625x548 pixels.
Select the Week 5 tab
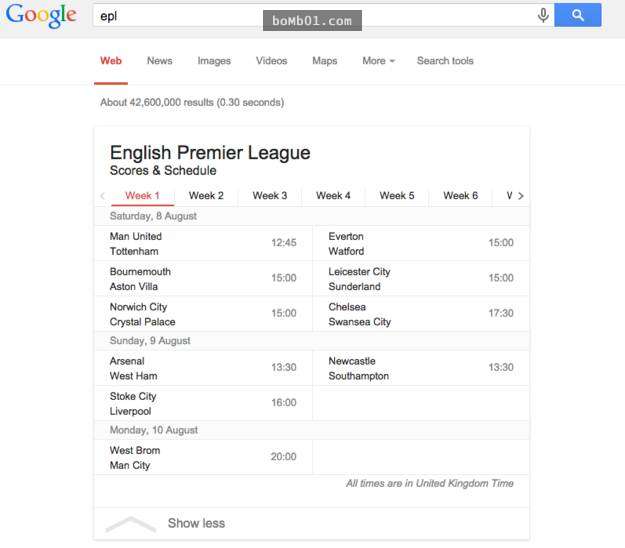coord(397,196)
